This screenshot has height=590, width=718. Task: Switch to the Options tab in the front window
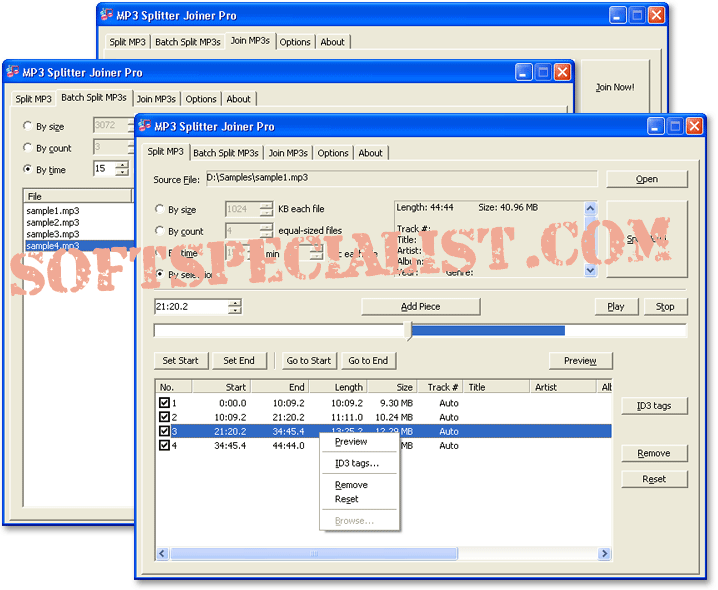click(333, 153)
